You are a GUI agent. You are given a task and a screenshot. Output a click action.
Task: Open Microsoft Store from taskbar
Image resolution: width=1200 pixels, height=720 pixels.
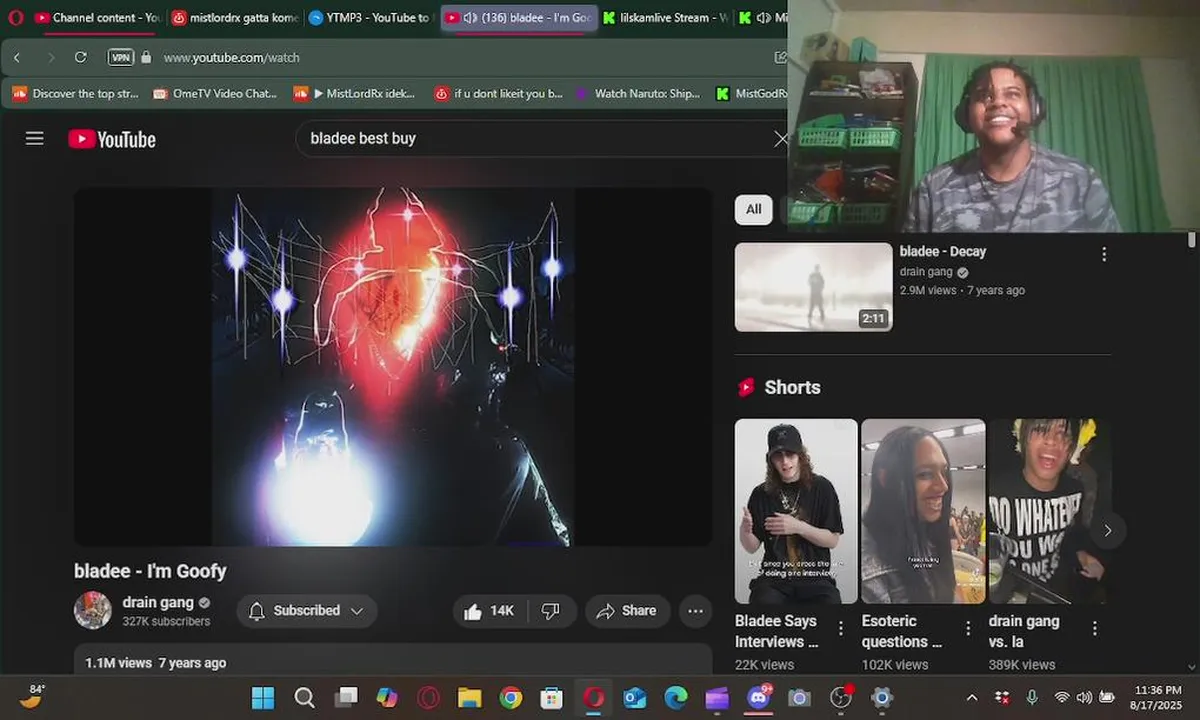552,698
